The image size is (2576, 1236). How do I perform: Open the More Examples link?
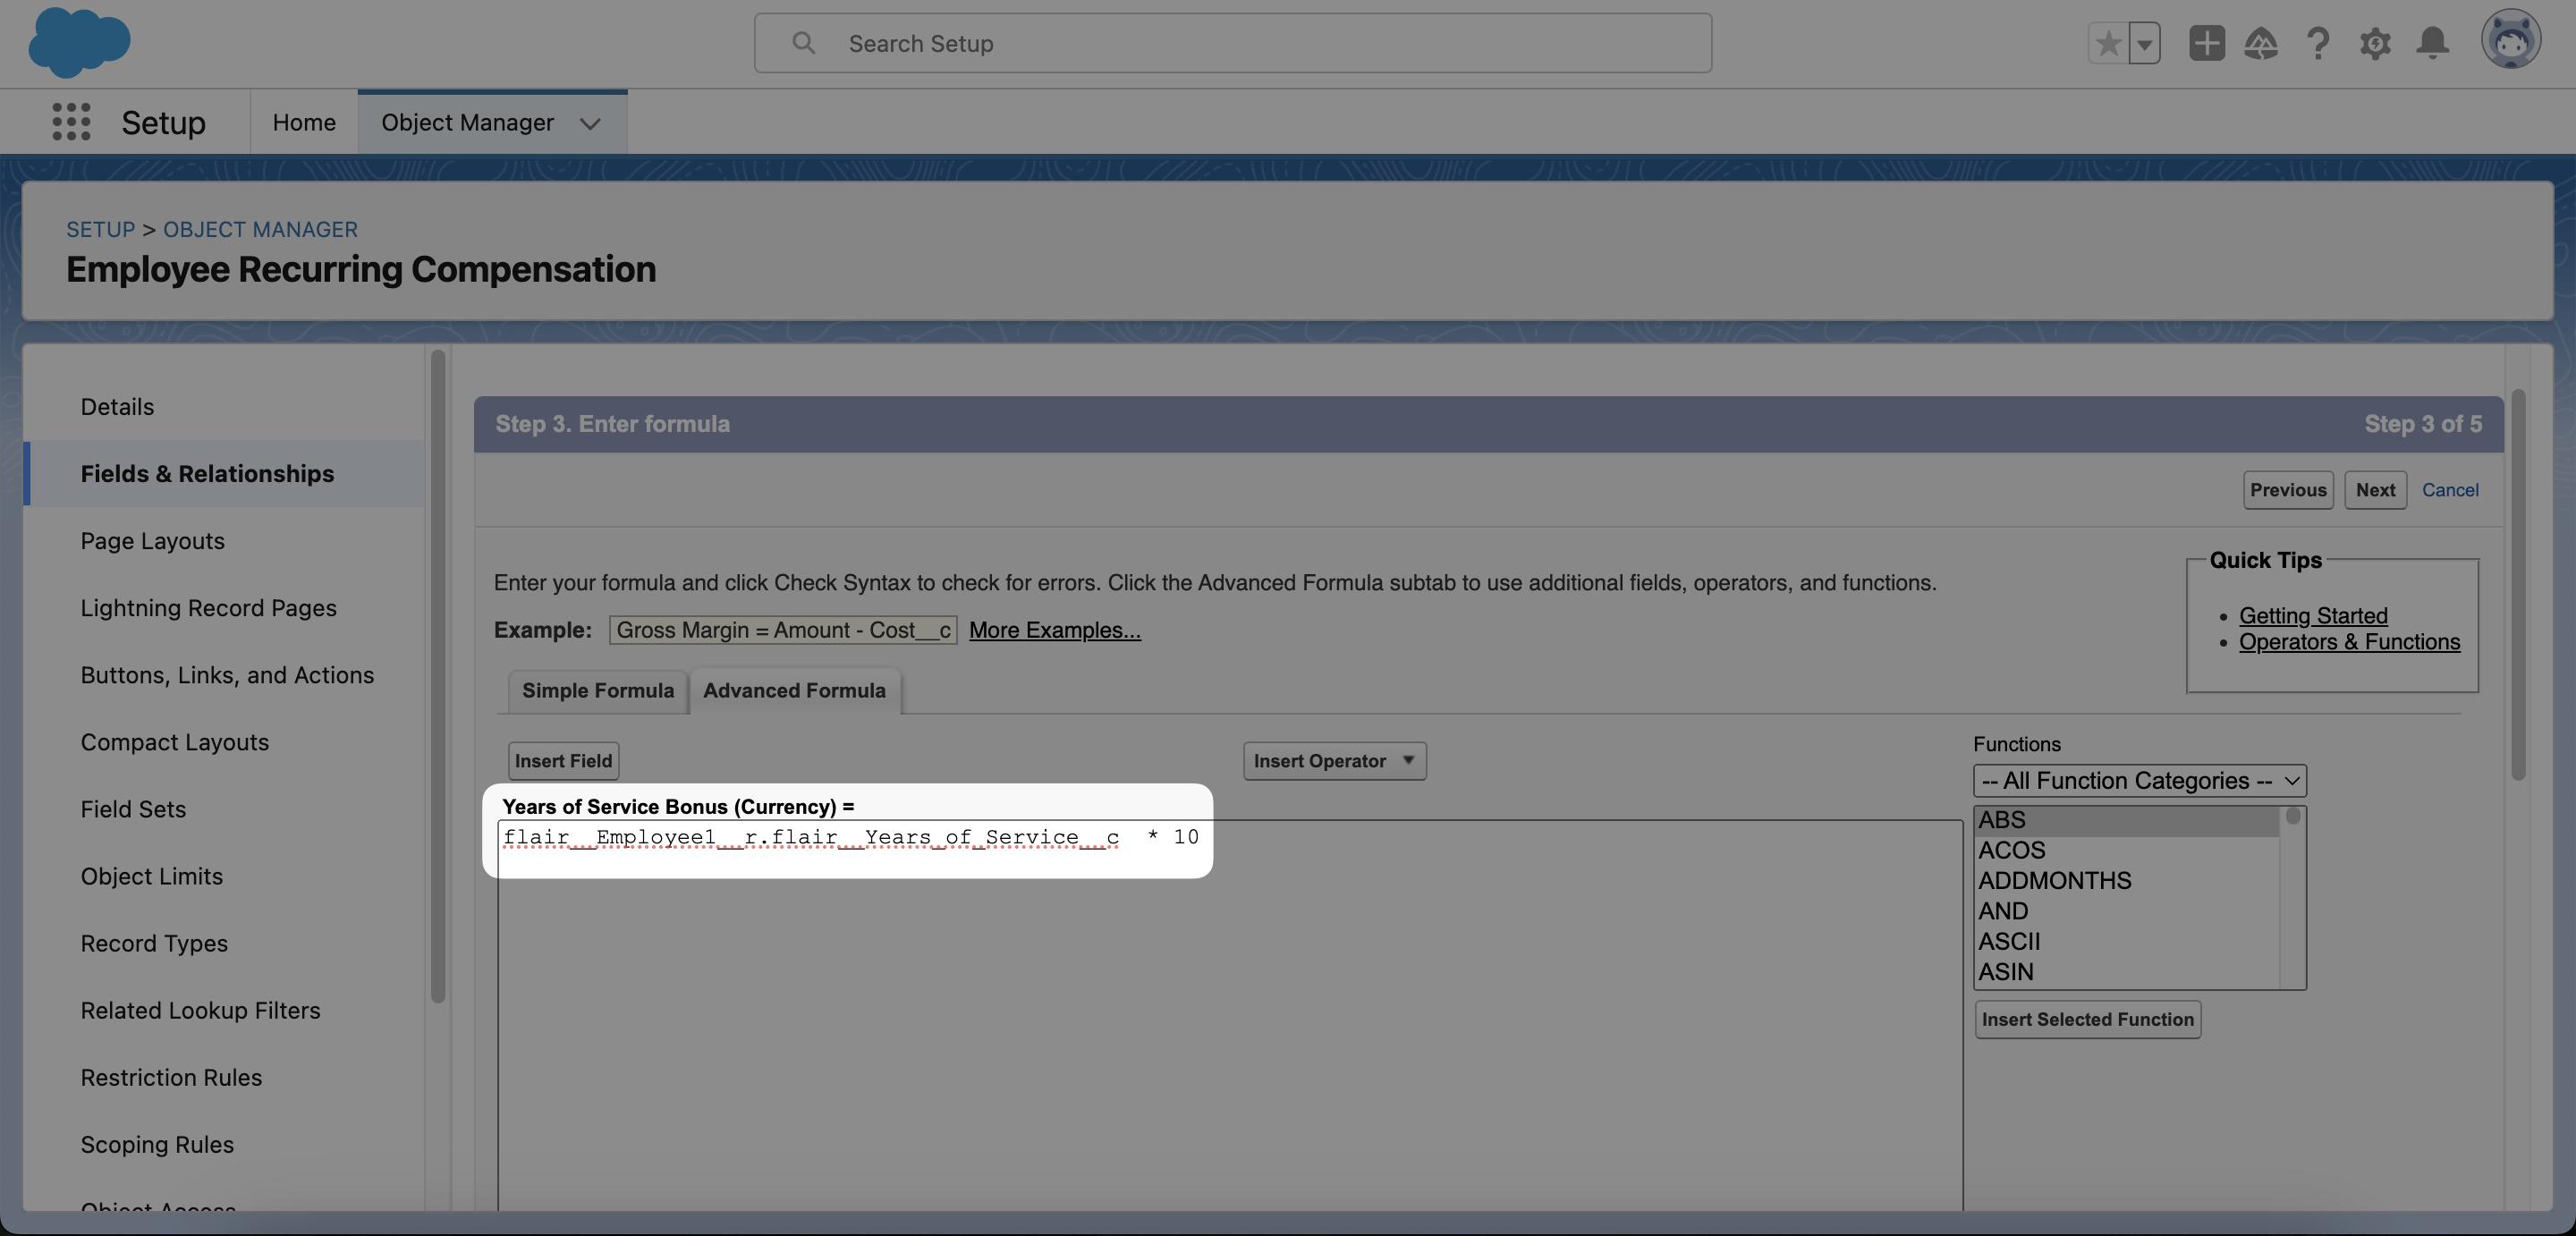tap(1054, 630)
